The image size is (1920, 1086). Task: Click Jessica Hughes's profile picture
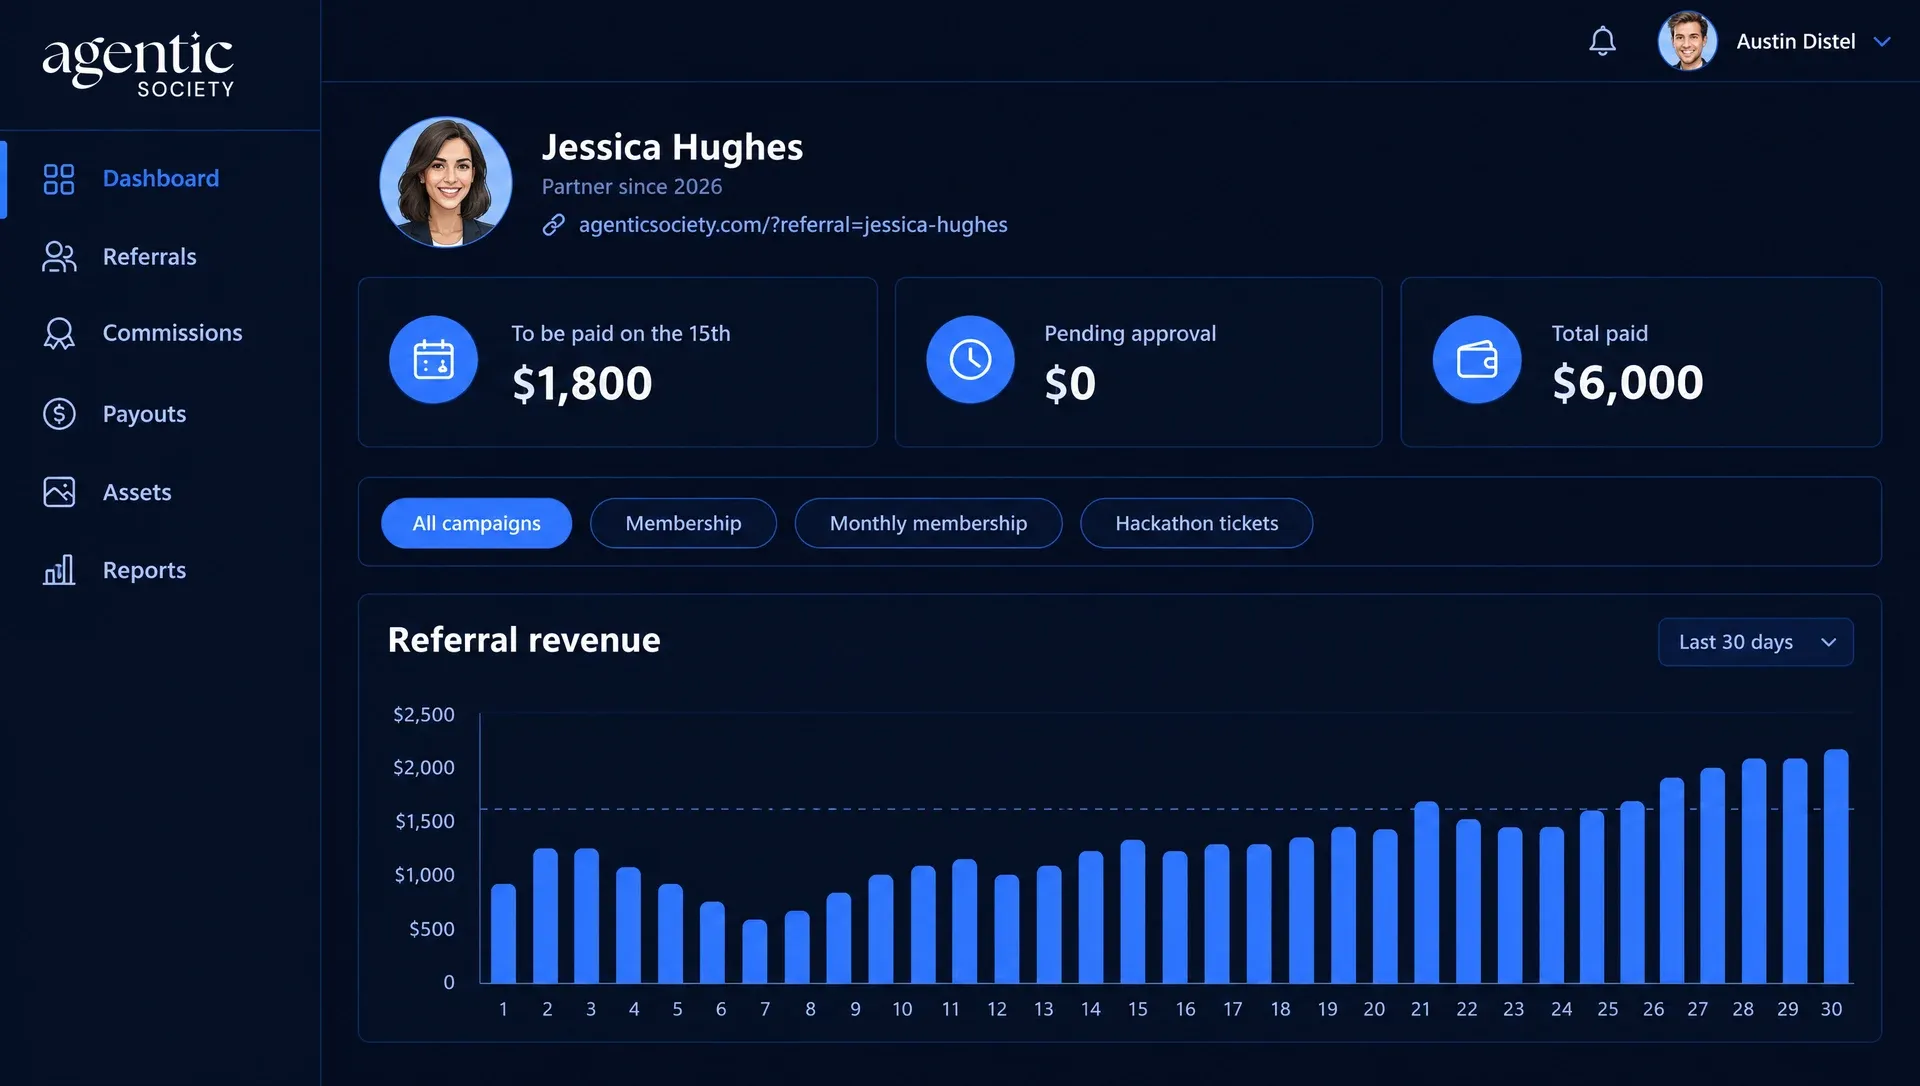(446, 182)
